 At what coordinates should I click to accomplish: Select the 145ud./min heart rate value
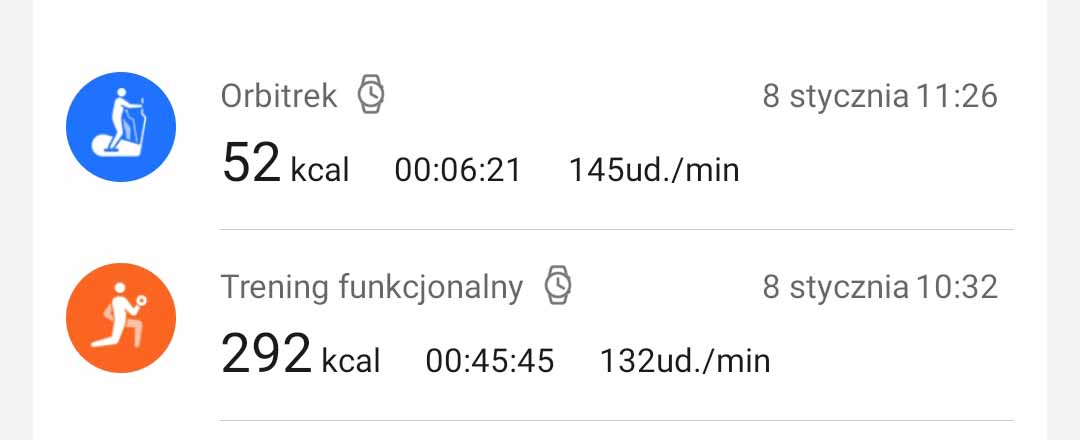click(654, 170)
